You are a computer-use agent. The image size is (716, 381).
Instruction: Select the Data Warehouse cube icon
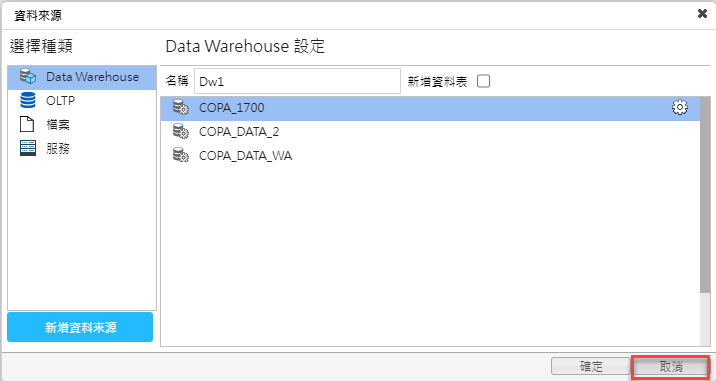tap(28, 77)
